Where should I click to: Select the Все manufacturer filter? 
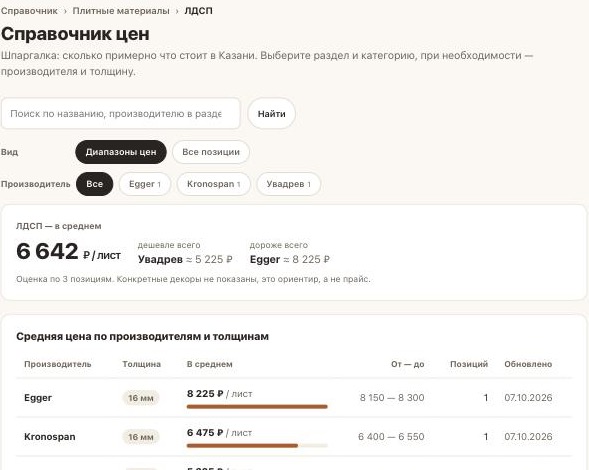[x=94, y=184]
